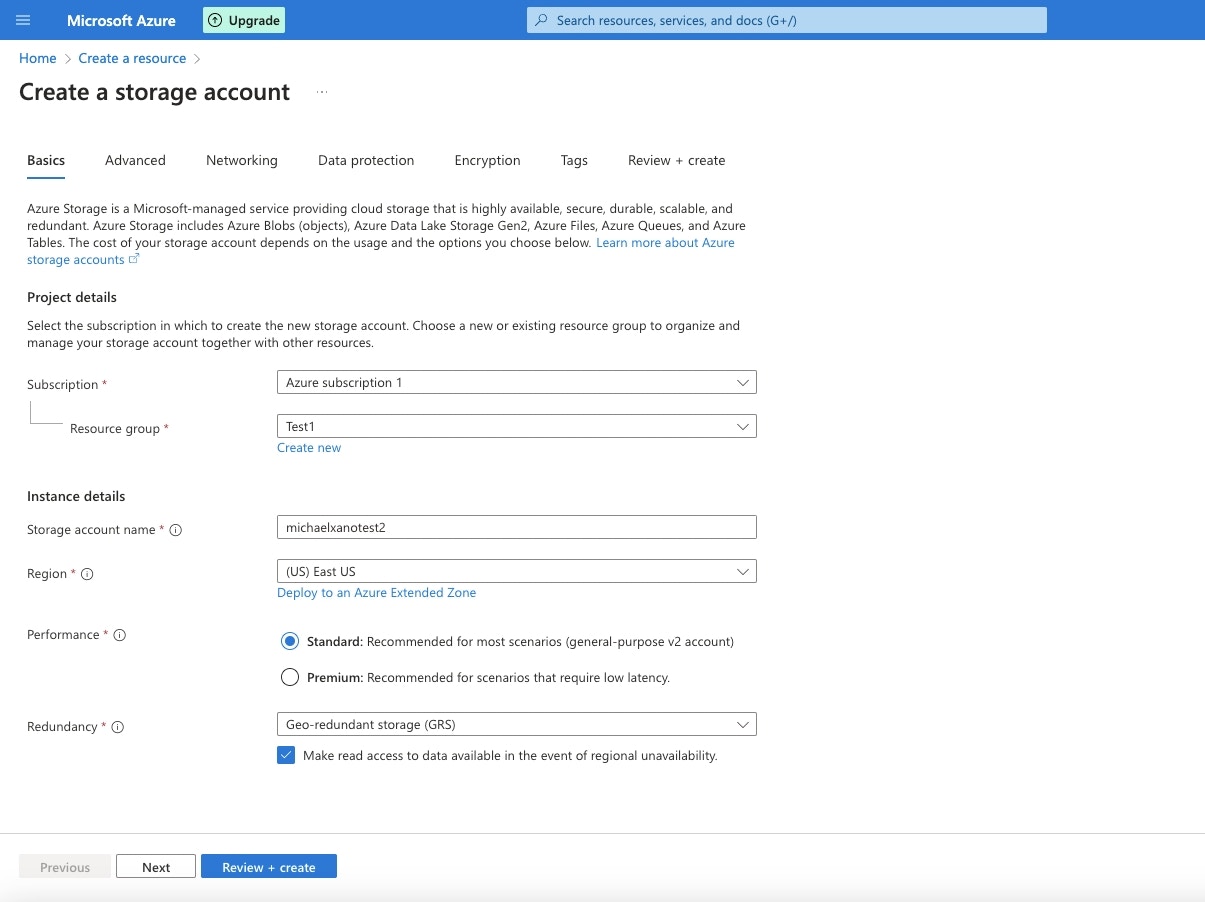Click the search magnifier icon
The image size is (1205, 902).
542,20
